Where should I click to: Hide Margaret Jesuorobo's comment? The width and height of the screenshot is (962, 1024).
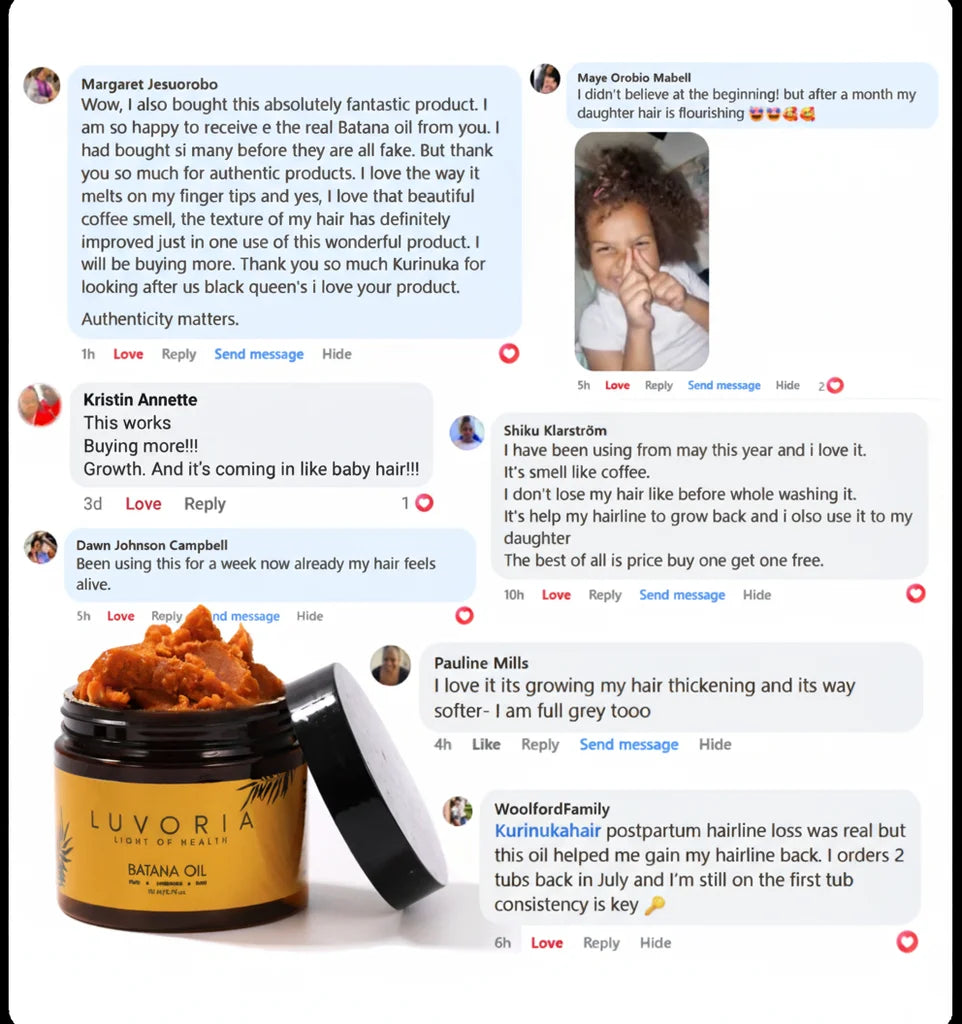coord(336,354)
